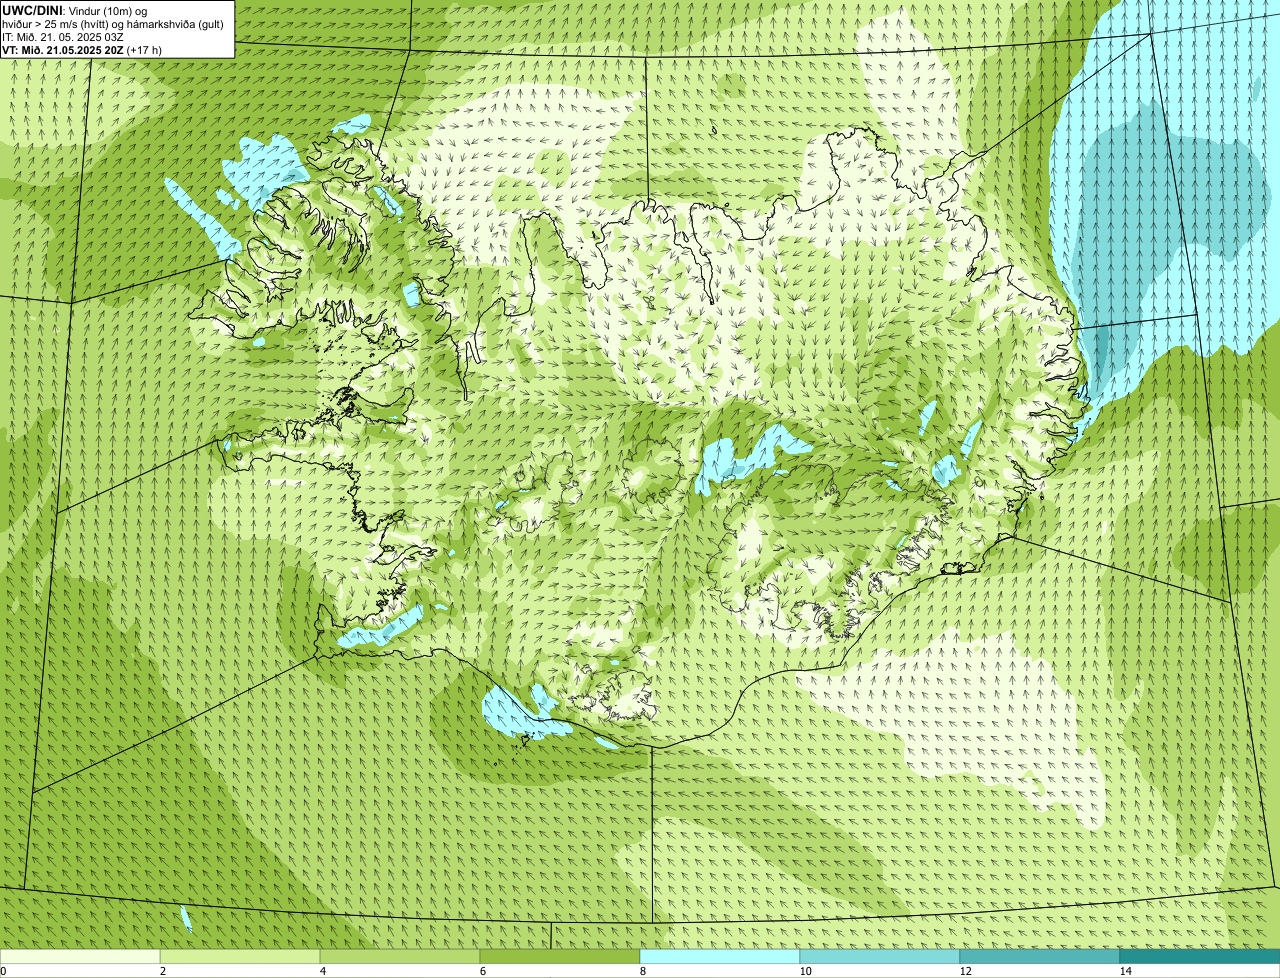
Task: Click the legend label "0"
Action: coord(3,971)
